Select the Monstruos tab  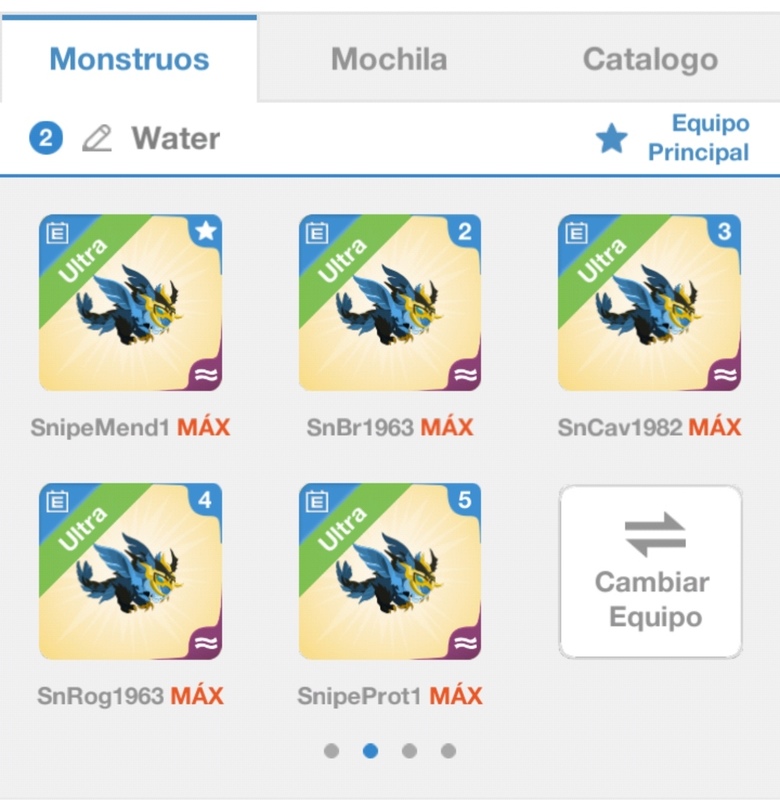tap(129, 59)
